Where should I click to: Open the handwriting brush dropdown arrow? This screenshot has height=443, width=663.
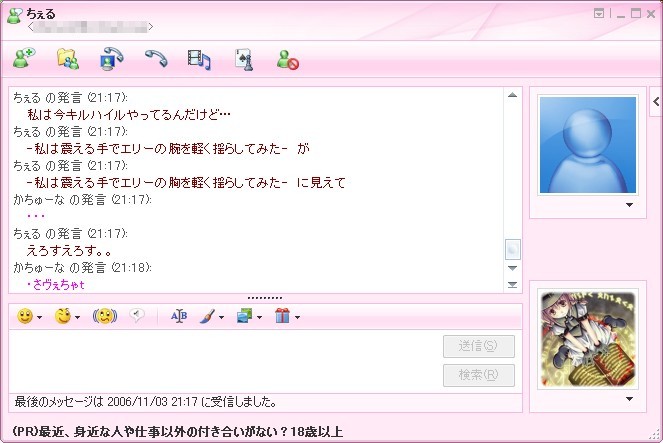point(221,317)
